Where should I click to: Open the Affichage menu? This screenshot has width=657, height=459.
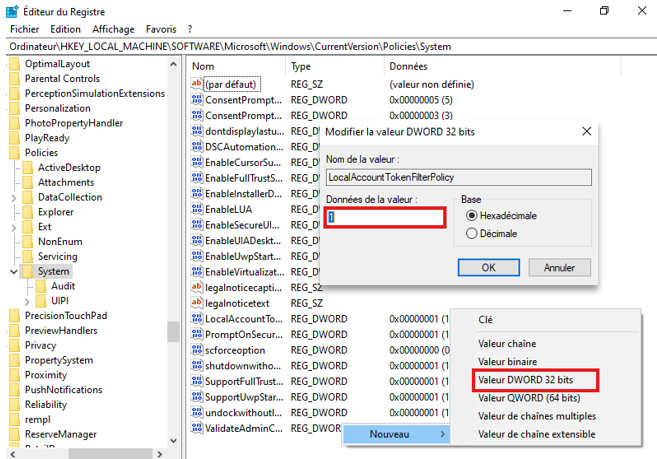click(x=113, y=29)
